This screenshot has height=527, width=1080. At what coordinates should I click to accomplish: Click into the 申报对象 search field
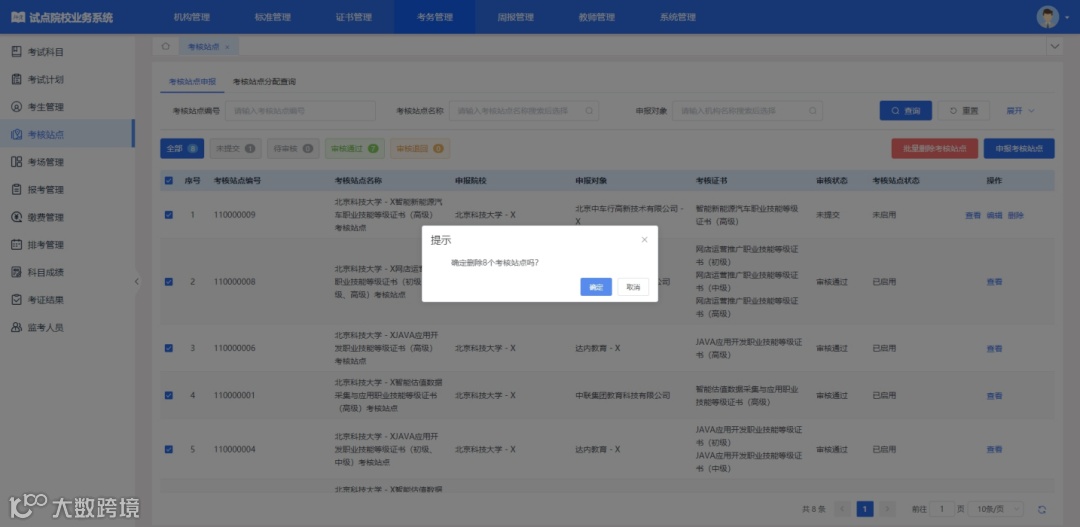point(747,110)
